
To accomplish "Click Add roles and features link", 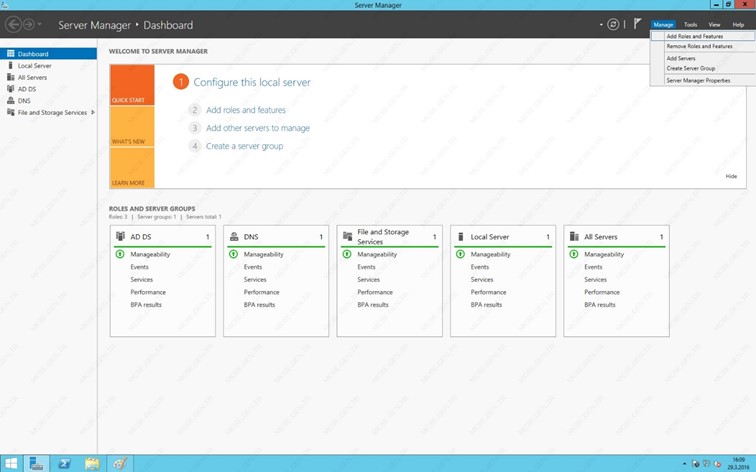I will [x=246, y=110].
